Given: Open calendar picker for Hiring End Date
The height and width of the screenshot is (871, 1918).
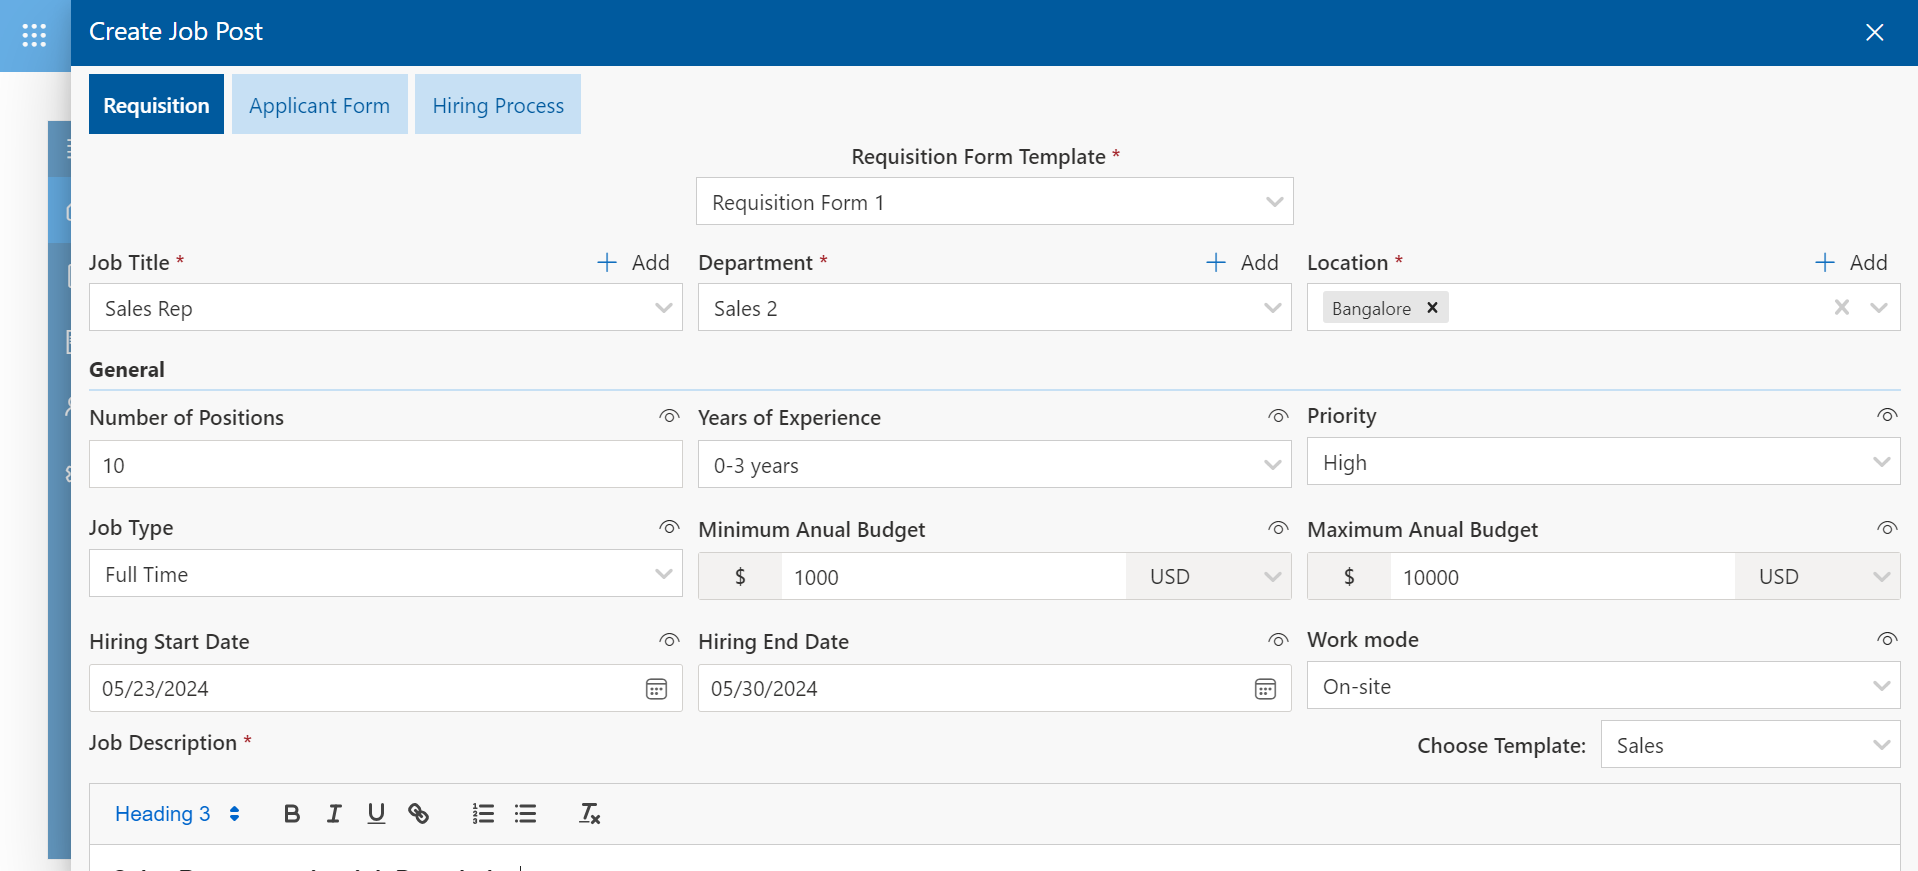Looking at the screenshot, I should (x=1265, y=689).
